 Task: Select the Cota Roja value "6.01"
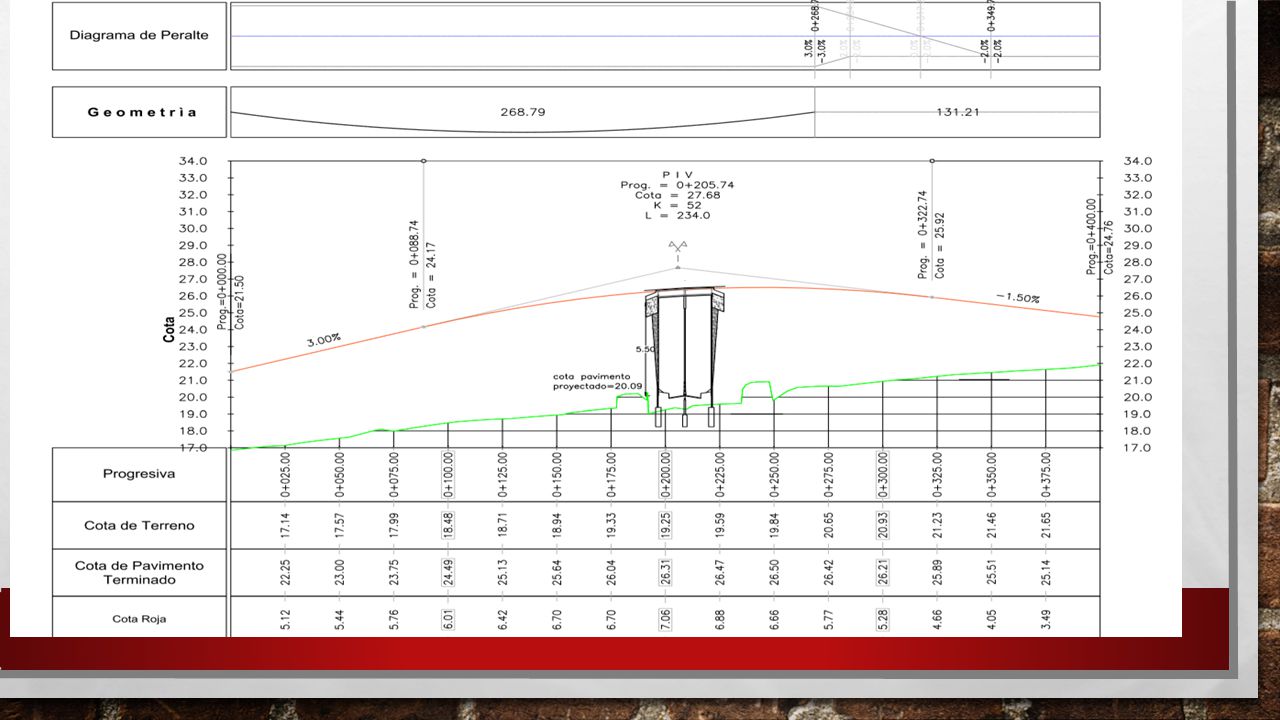(448, 619)
